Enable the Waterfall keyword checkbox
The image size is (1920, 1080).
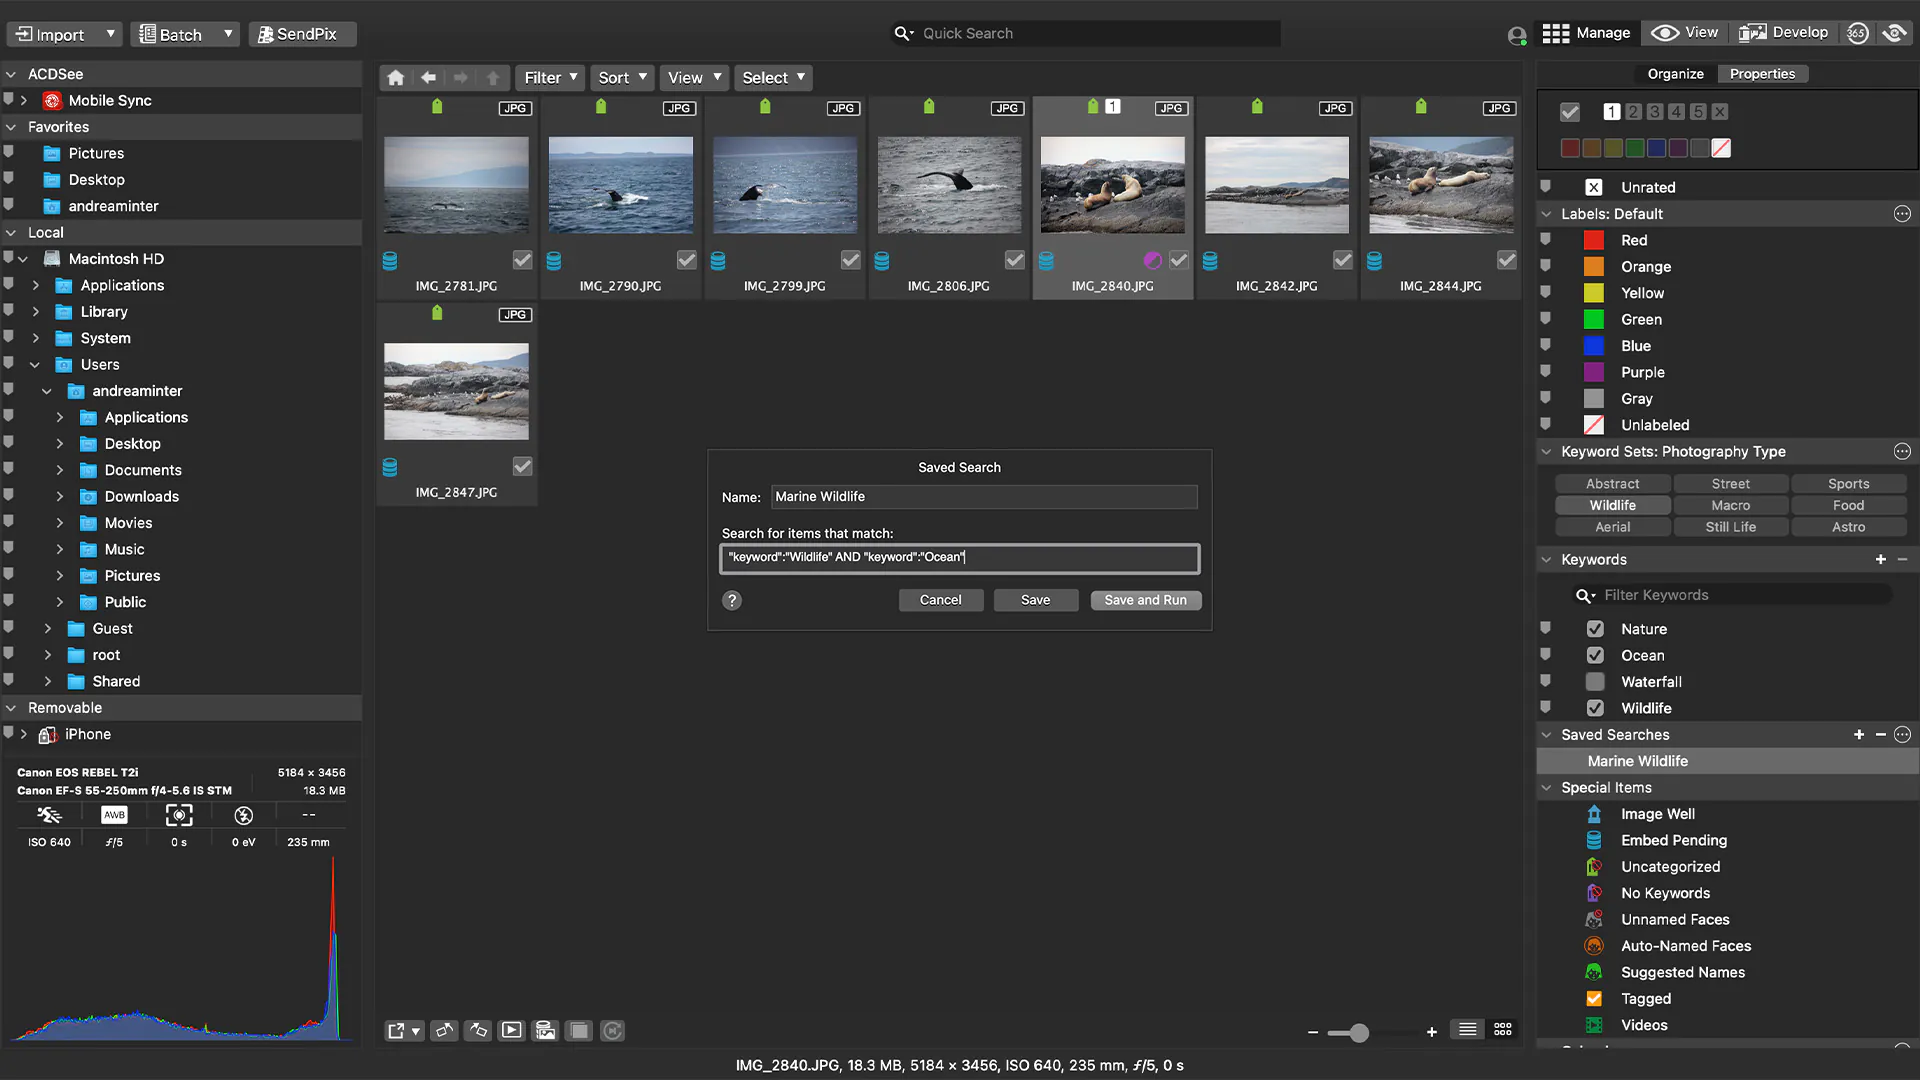click(x=1597, y=681)
